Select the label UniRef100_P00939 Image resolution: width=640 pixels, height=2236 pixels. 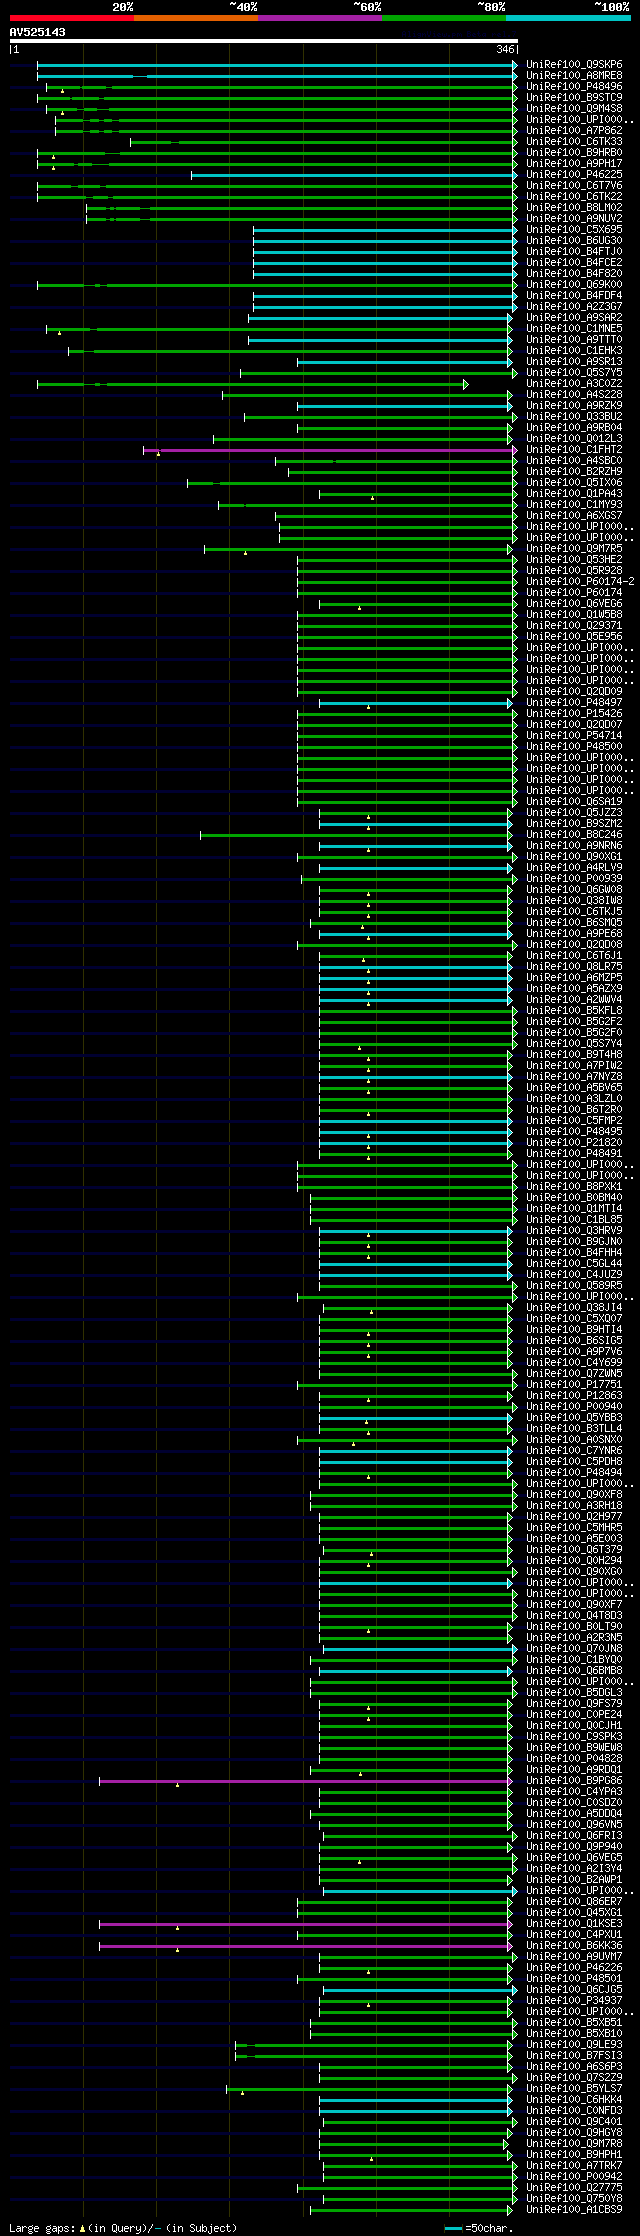click(574, 879)
